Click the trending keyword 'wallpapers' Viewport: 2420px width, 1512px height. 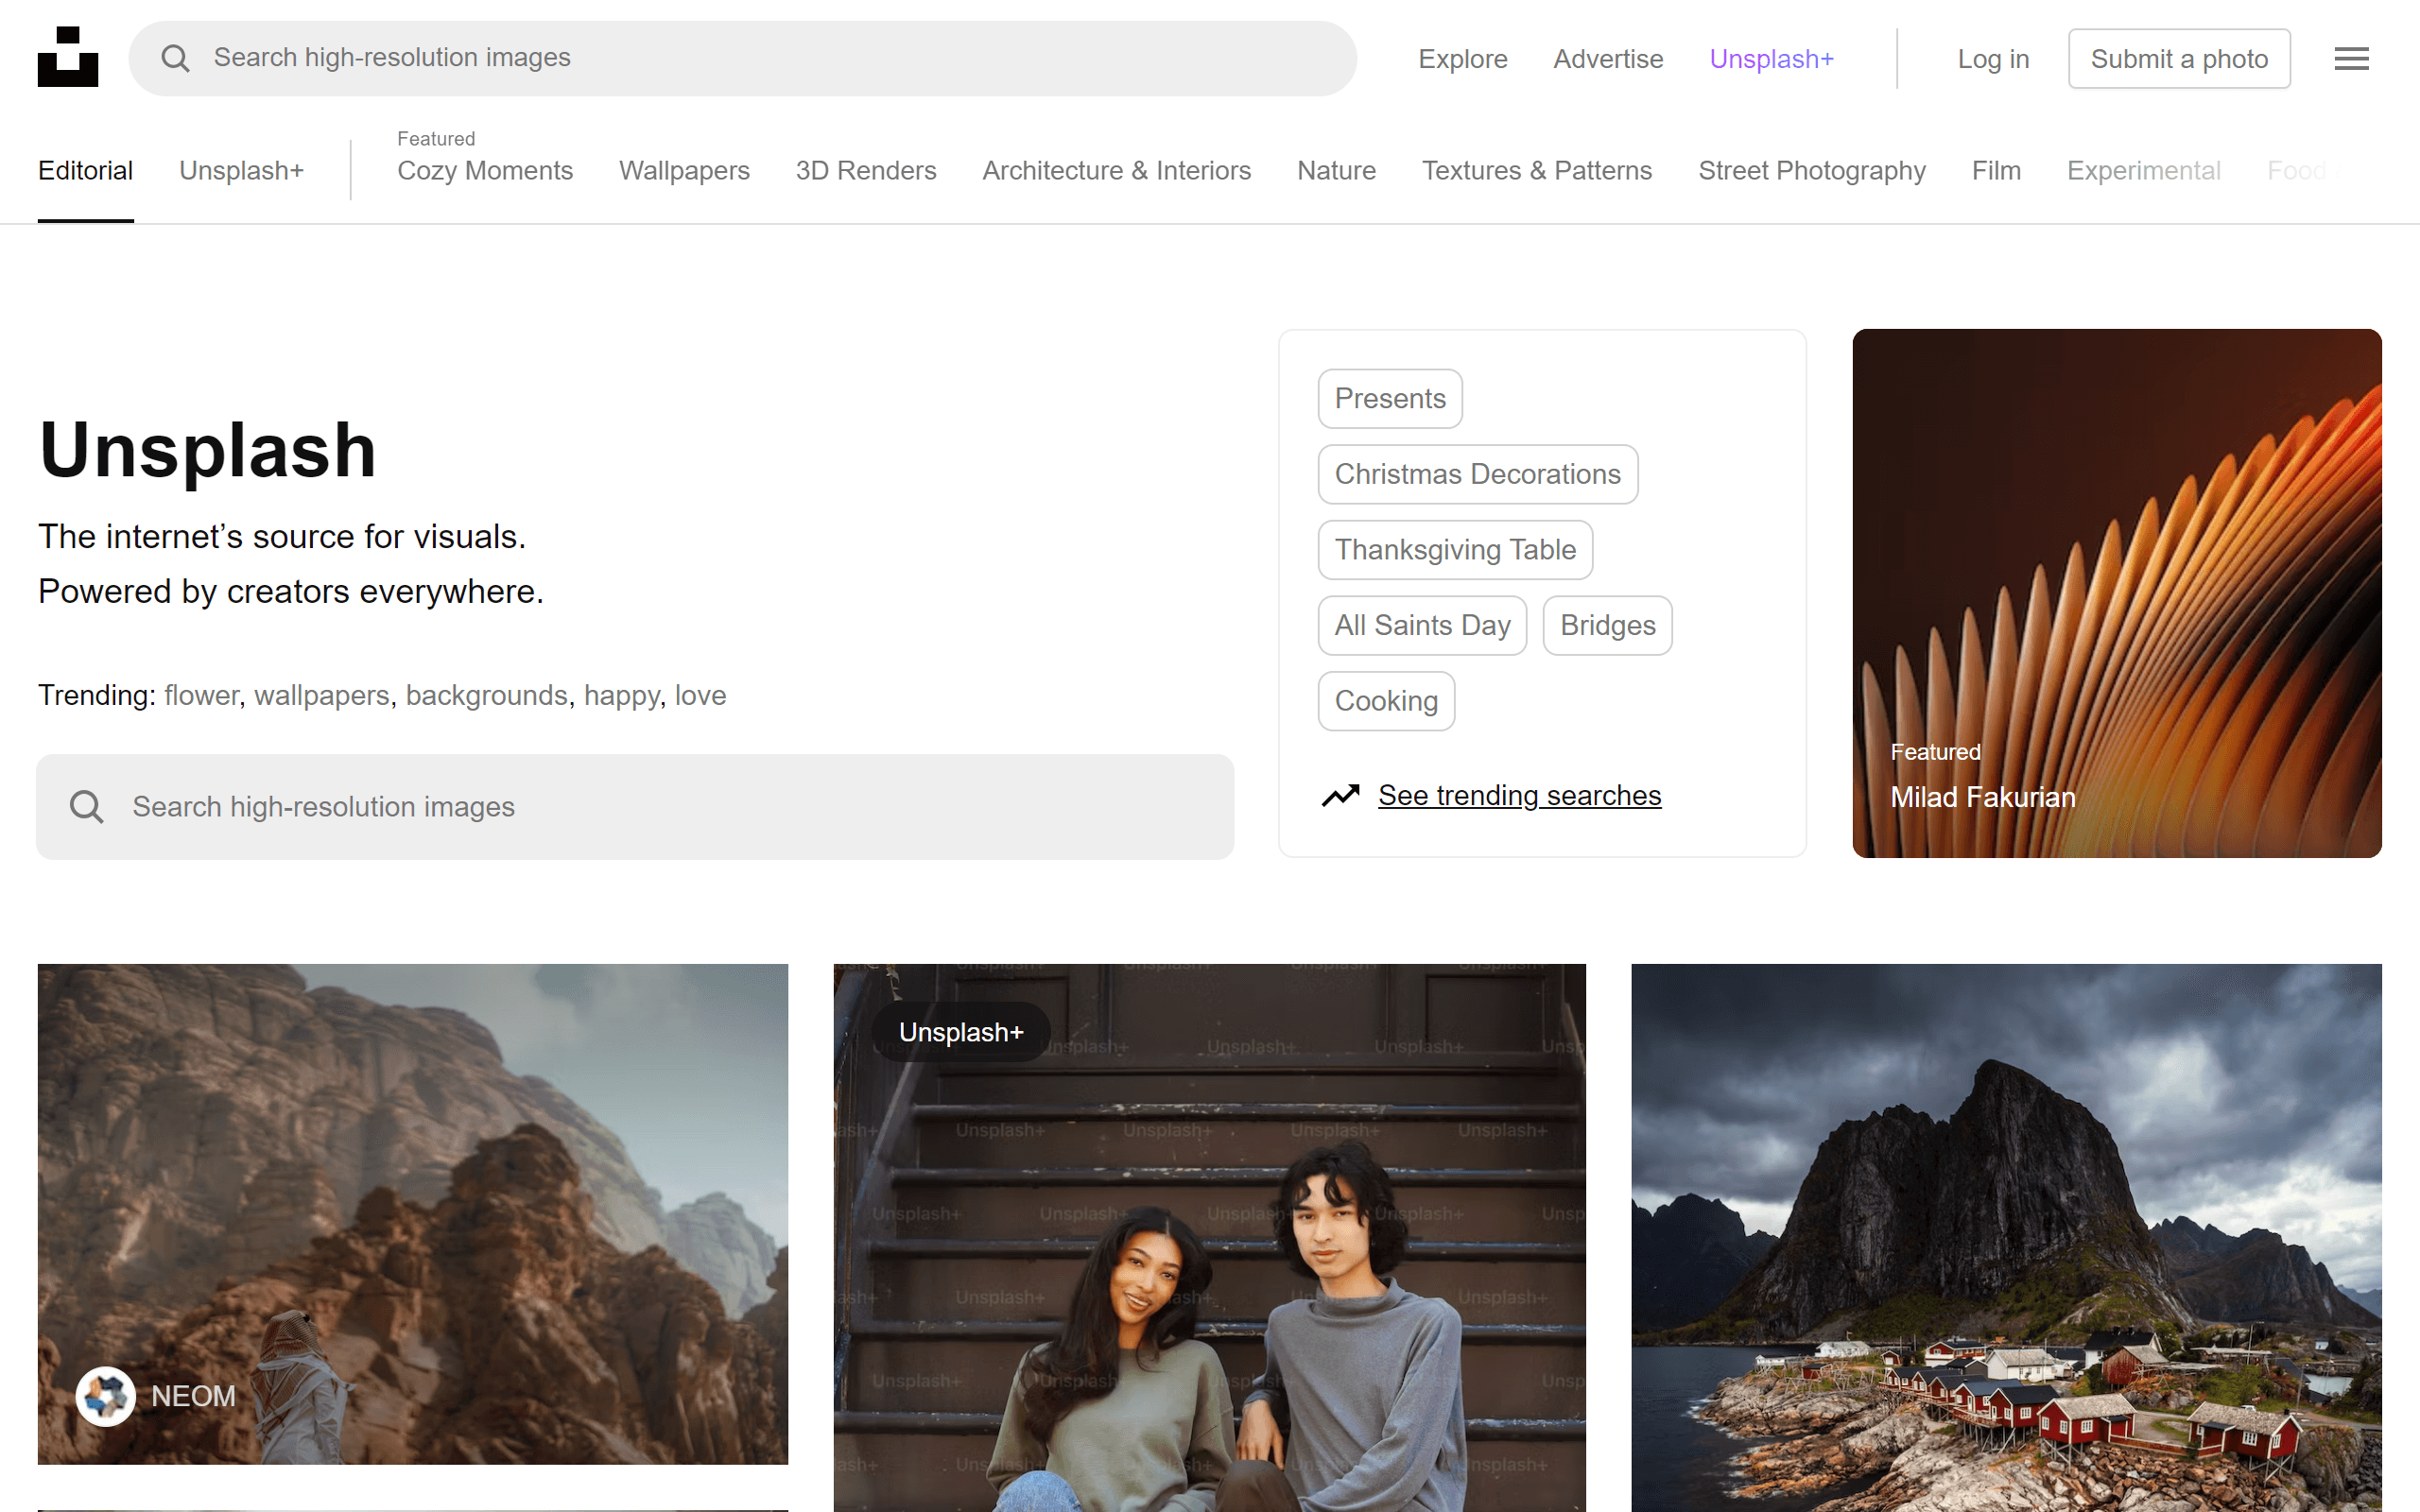coord(321,695)
